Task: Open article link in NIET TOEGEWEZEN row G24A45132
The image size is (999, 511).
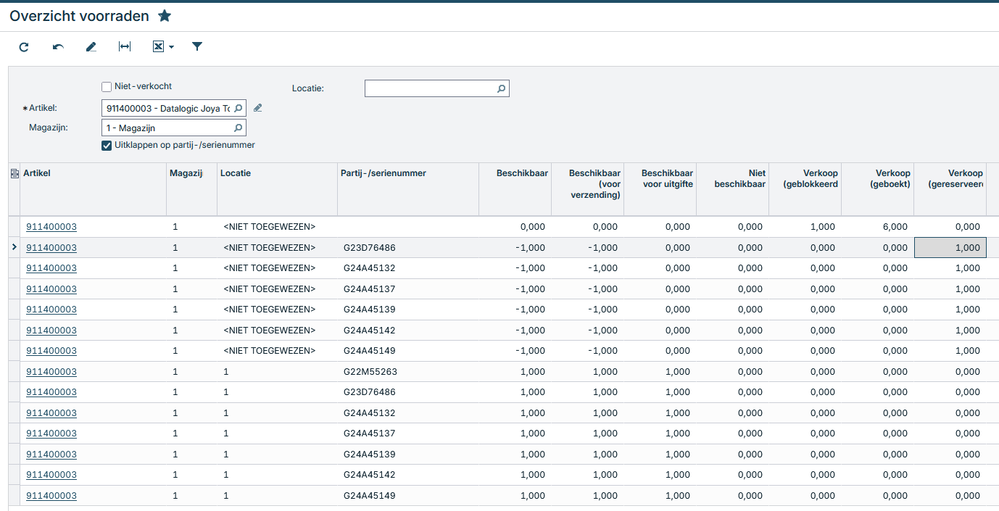Action: pyautogui.click(x=51, y=268)
